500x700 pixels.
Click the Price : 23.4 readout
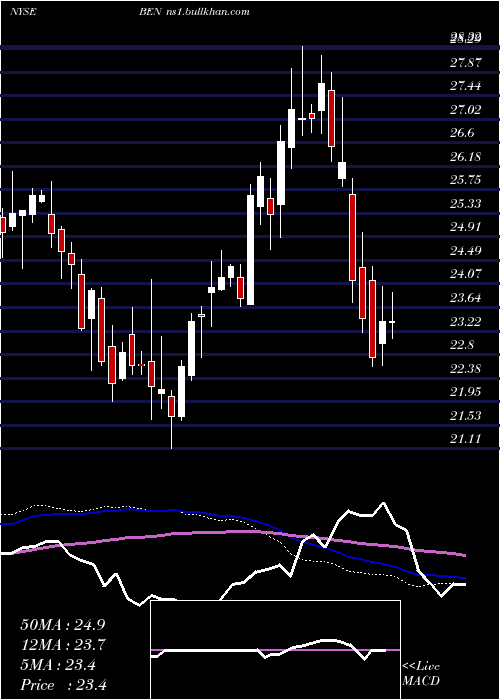click(63, 685)
